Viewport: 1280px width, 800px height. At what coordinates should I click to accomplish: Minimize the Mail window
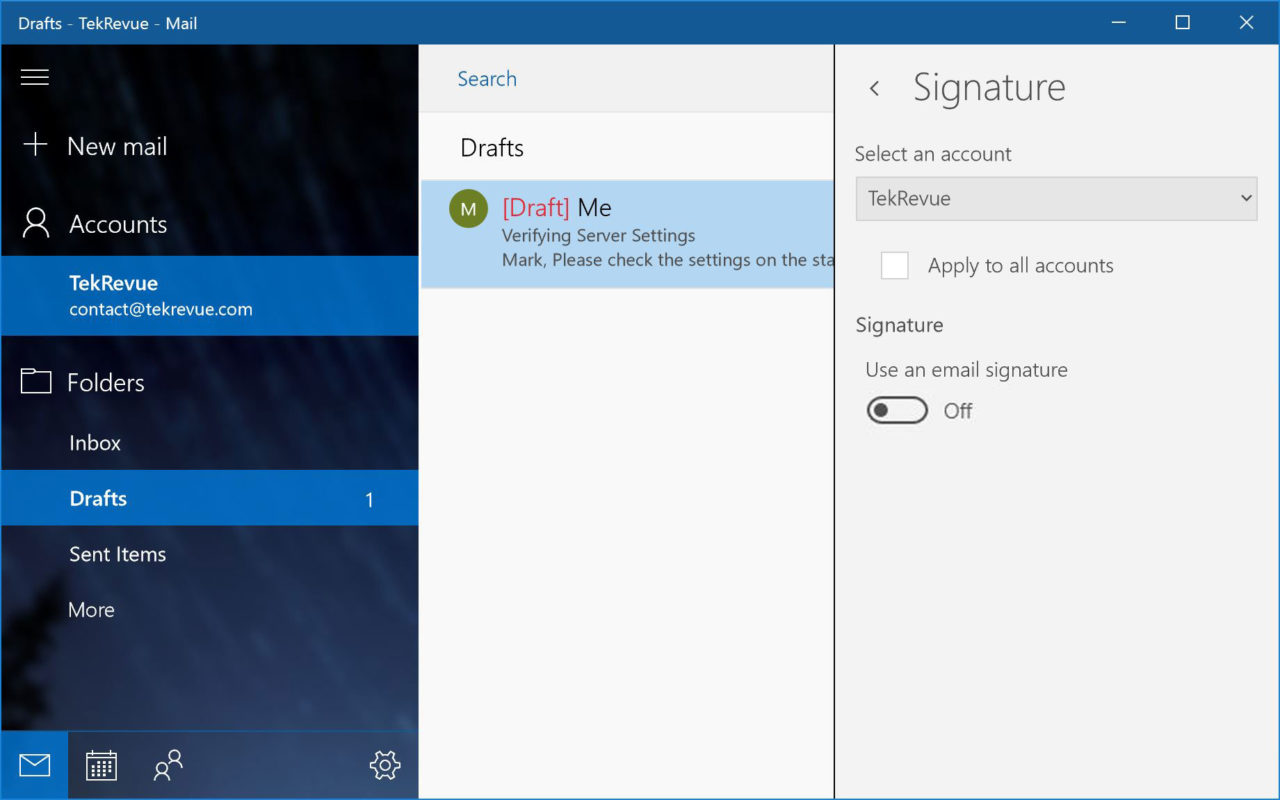click(1117, 22)
